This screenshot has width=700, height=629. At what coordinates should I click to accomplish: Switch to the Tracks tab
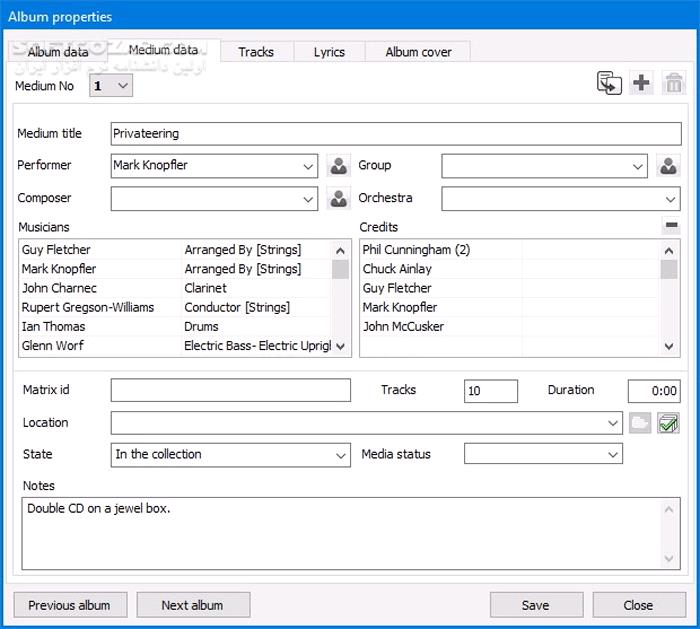tap(256, 52)
